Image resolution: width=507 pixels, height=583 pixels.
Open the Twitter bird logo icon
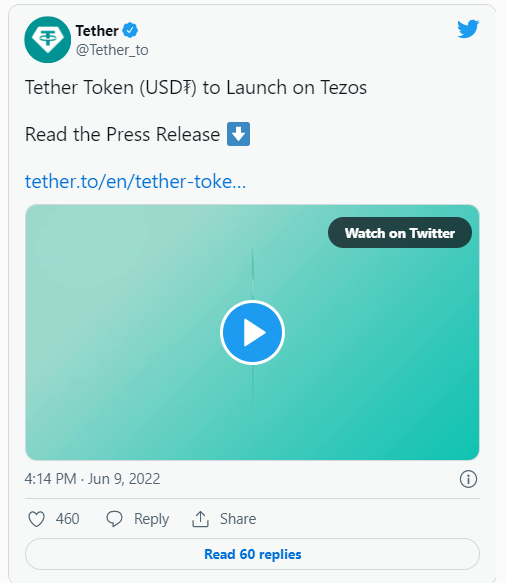click(x=468, y=29)
